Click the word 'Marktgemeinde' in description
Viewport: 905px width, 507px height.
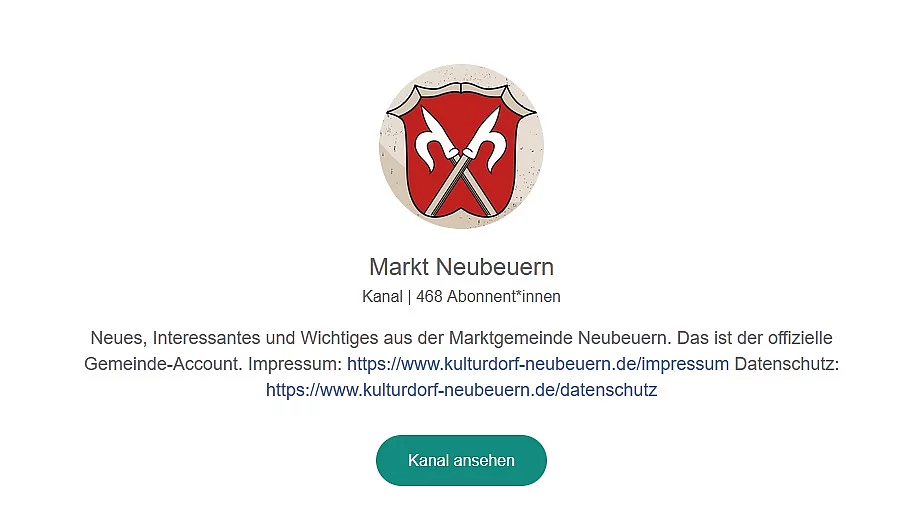511,338
